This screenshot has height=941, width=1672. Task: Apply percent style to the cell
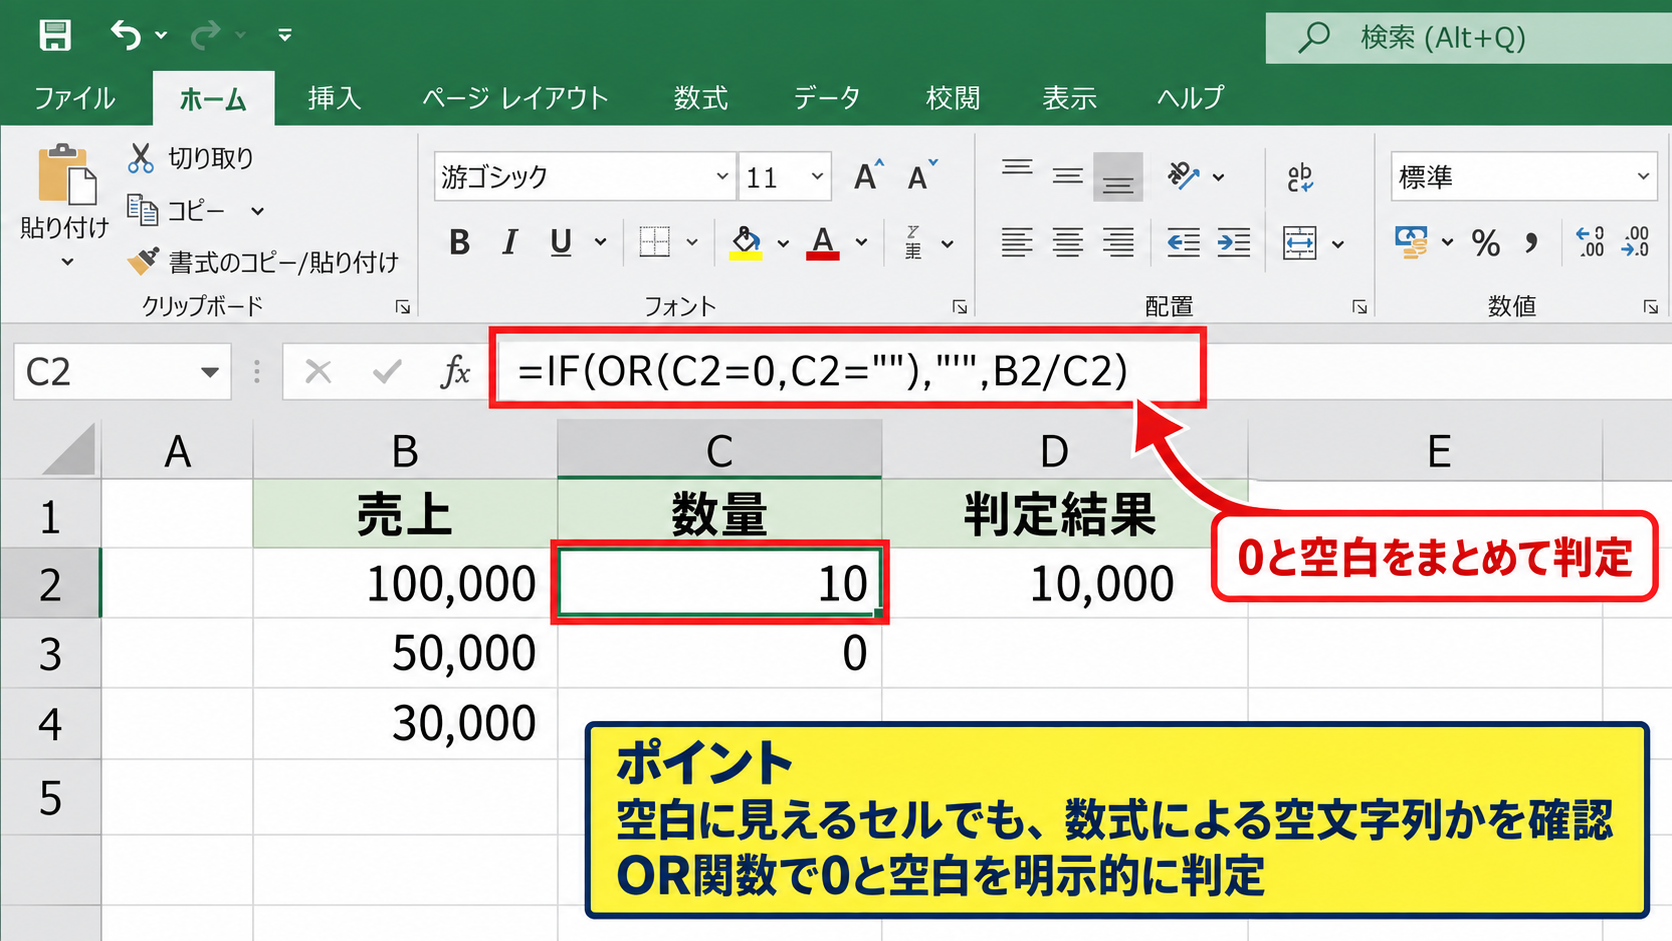point(1485,242)
